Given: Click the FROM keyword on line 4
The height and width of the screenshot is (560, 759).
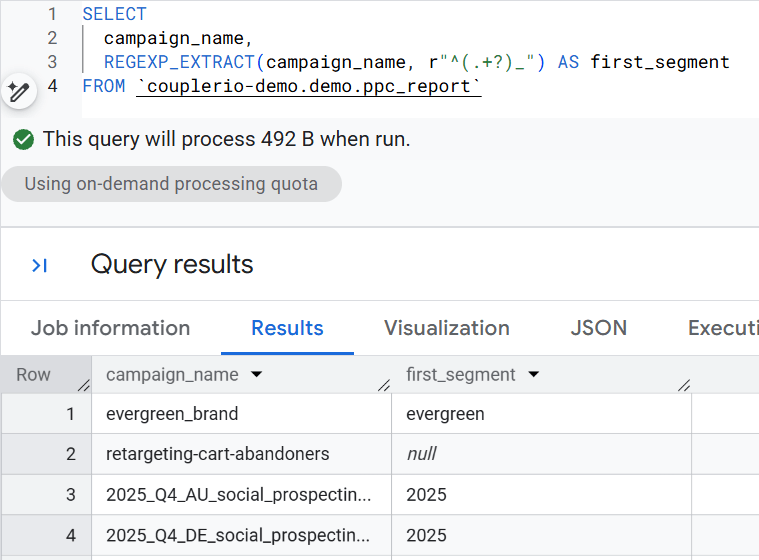Looking at the screenshot, I should click(x=104, y=86).
